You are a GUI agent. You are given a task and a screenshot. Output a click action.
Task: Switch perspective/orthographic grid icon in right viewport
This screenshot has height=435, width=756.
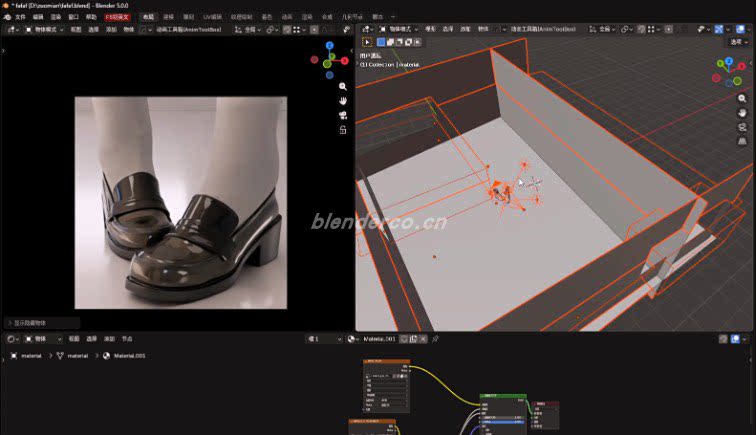pyautogui.click(x=742, y=141)
